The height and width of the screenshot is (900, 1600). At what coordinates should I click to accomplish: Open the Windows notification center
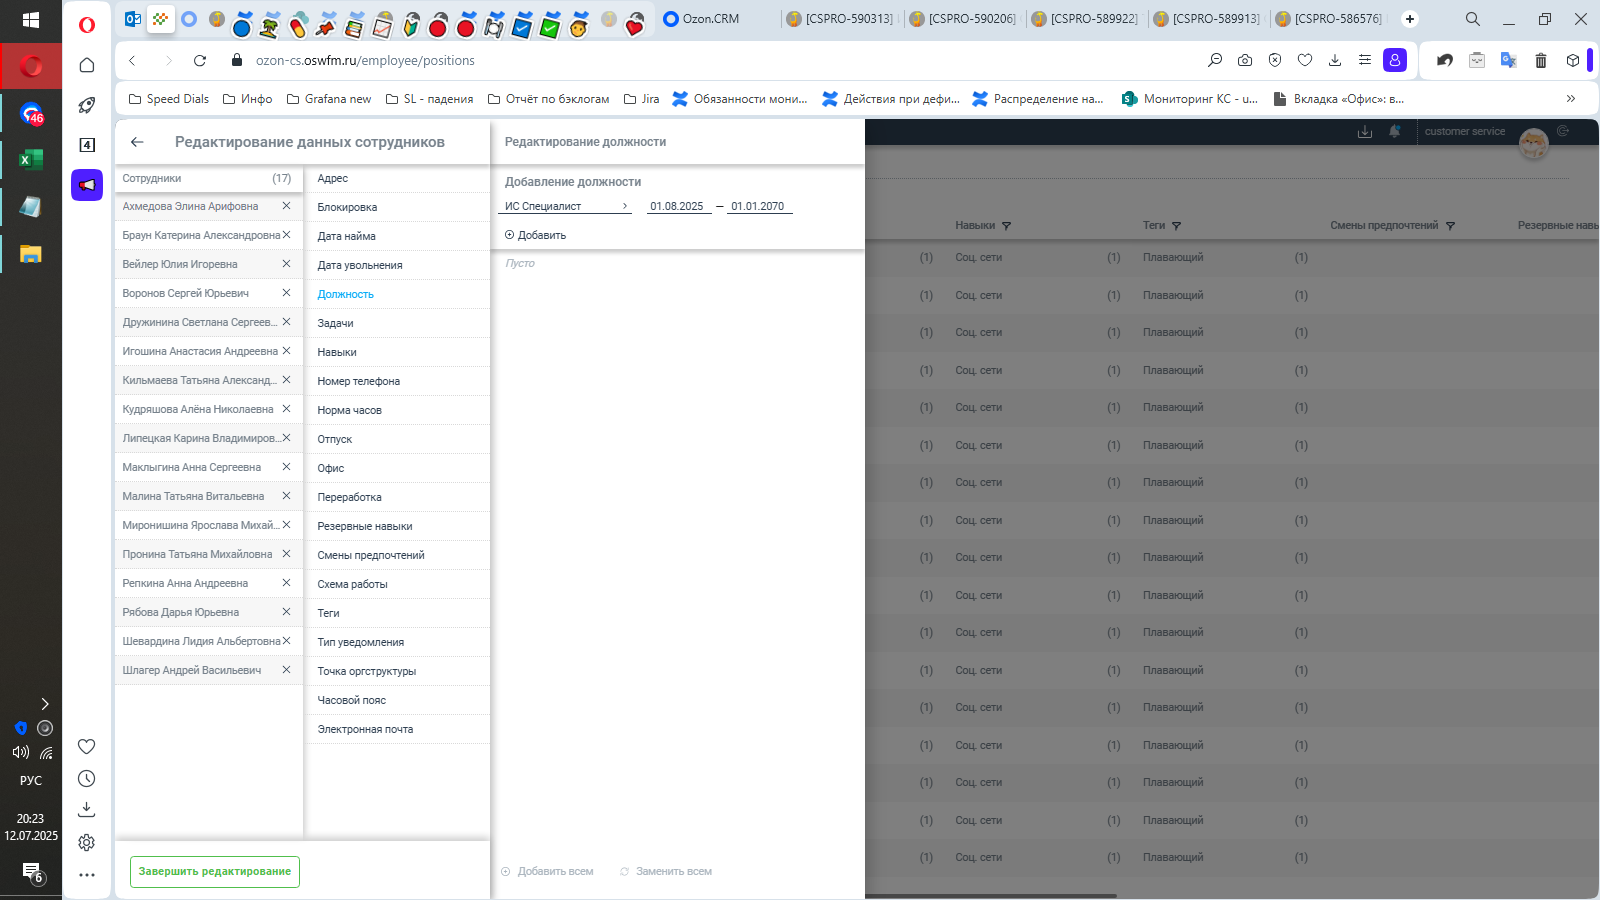[32, 874]
